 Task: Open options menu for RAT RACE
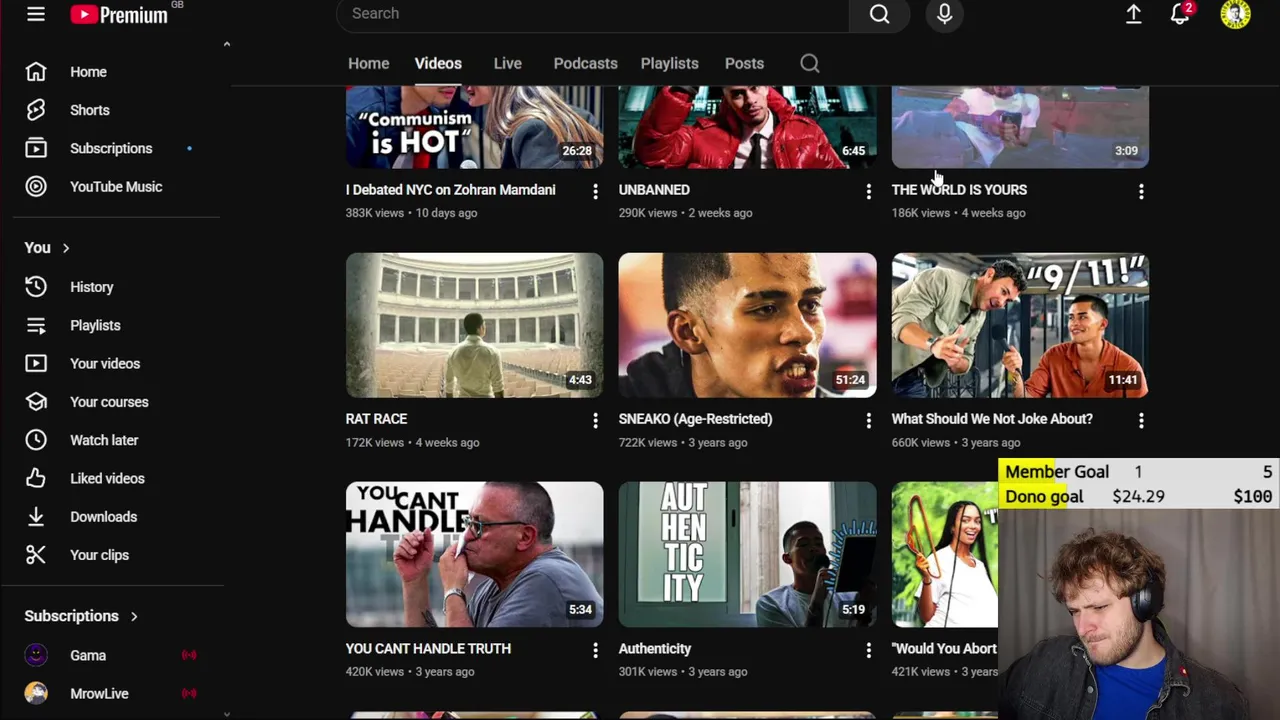point(595,420)
